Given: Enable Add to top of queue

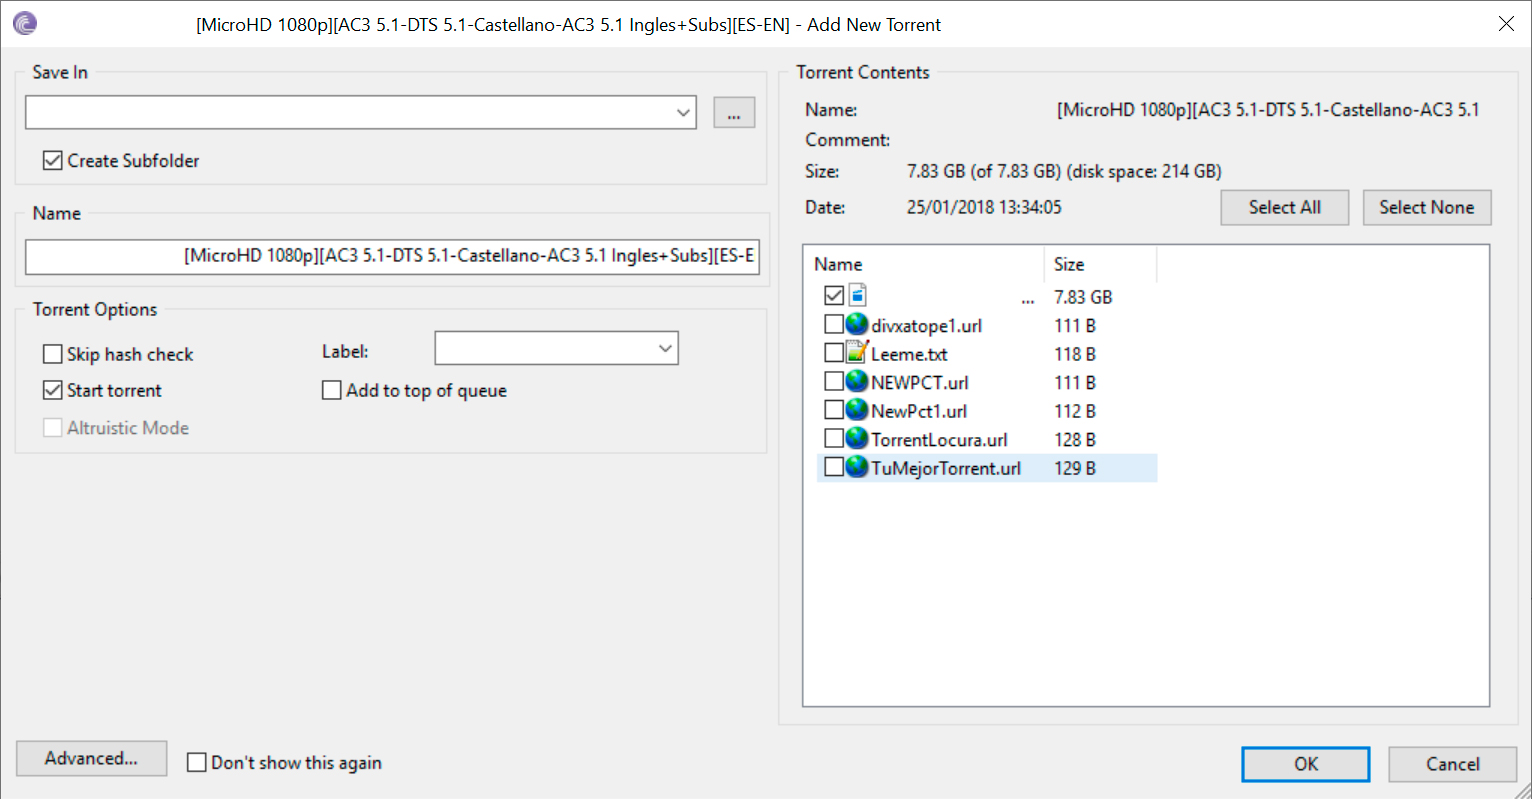Looking at the screenshot, I should (x=332, y=390).
